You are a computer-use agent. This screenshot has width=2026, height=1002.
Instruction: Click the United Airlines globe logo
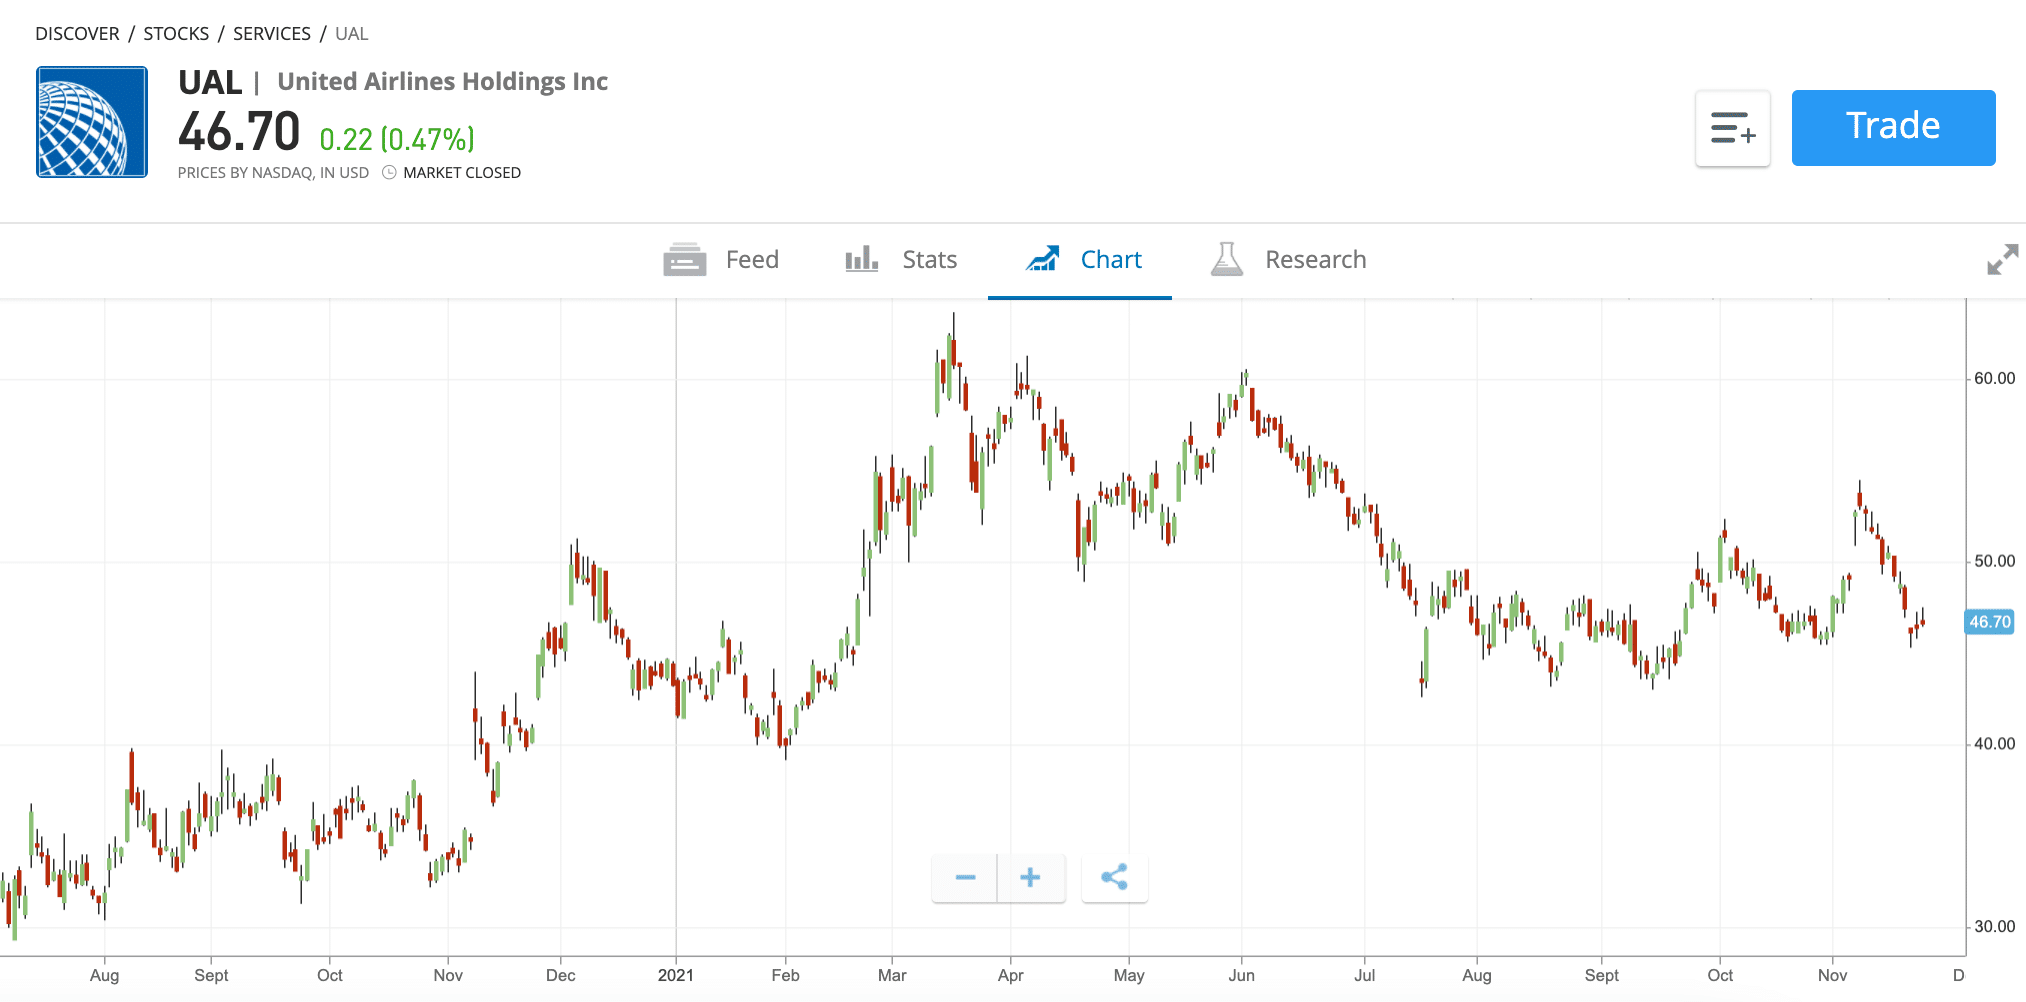pos(92,122)
